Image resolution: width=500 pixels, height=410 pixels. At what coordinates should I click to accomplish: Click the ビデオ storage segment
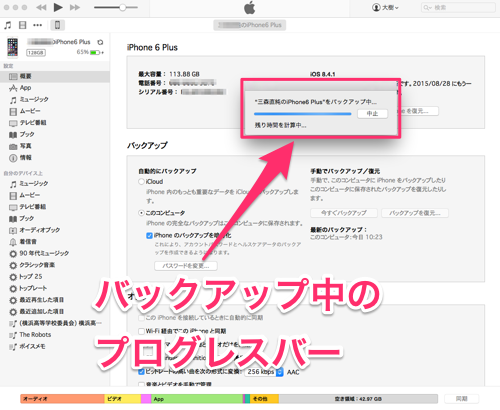pos(123,399)
